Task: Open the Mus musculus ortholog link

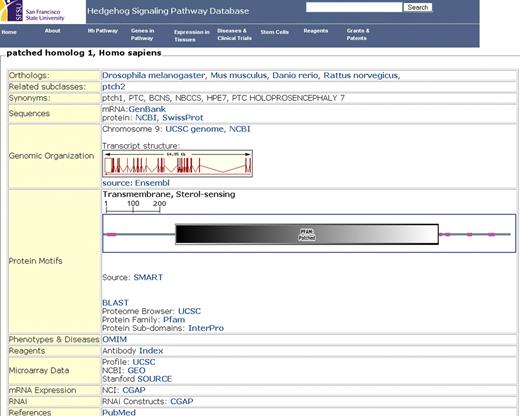Action: click(239, 75)
